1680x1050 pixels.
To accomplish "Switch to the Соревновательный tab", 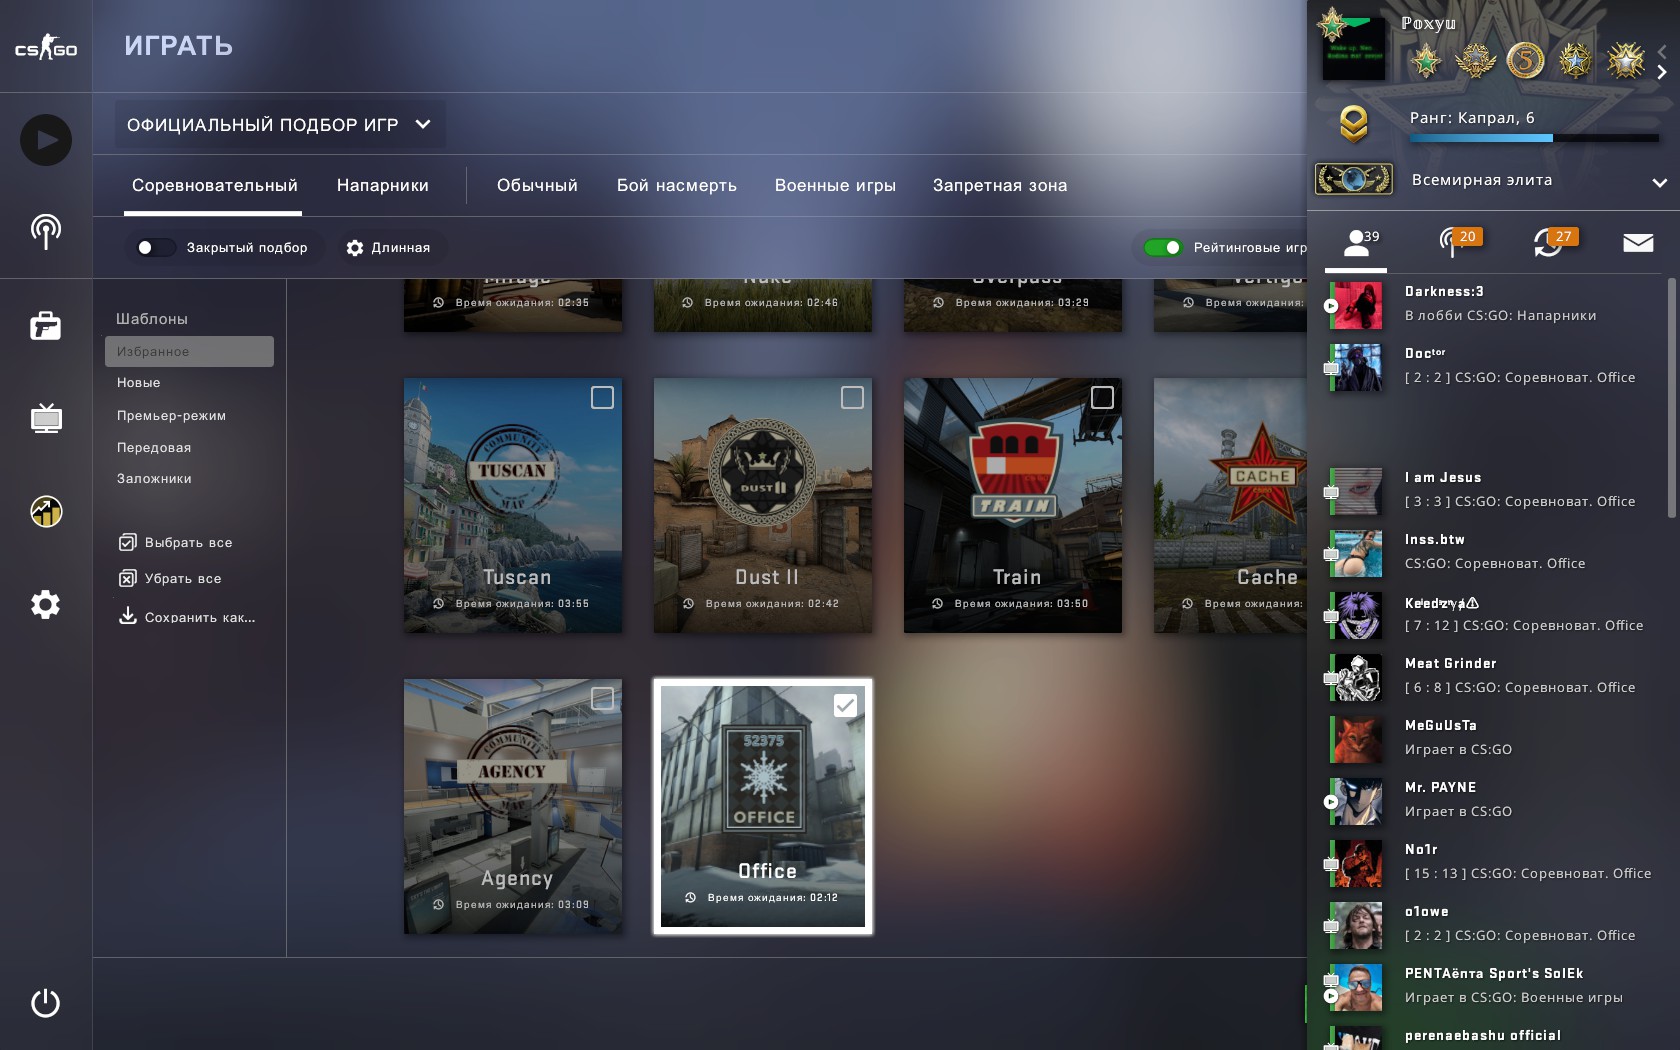I will (x=214, y=186).
